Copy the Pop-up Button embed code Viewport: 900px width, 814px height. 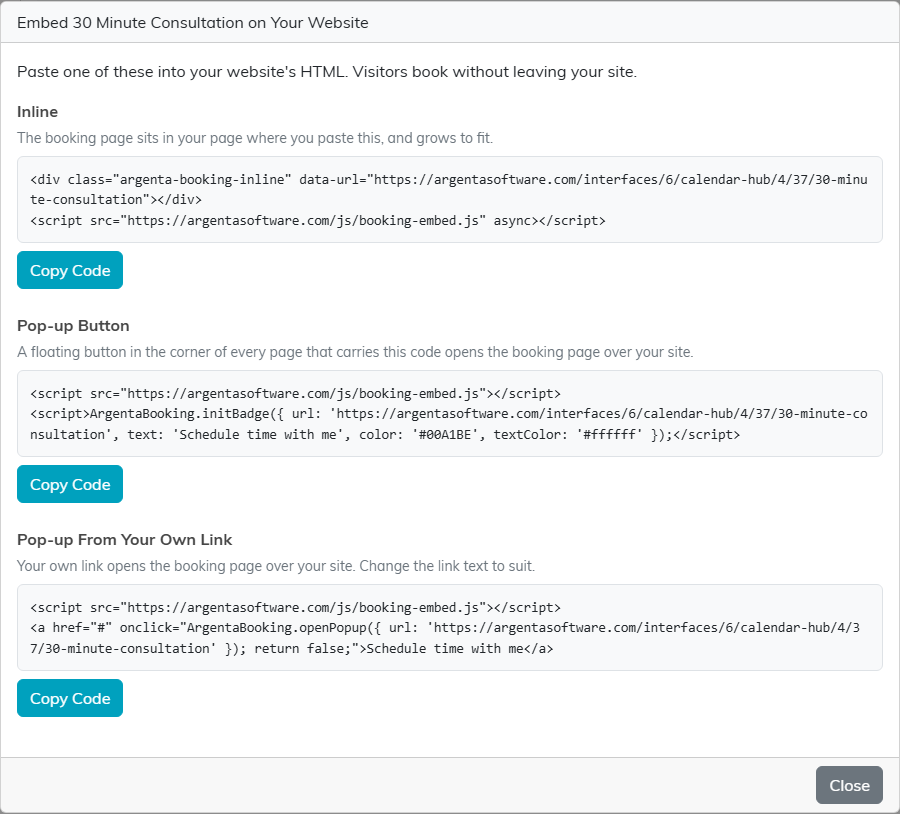69,484
